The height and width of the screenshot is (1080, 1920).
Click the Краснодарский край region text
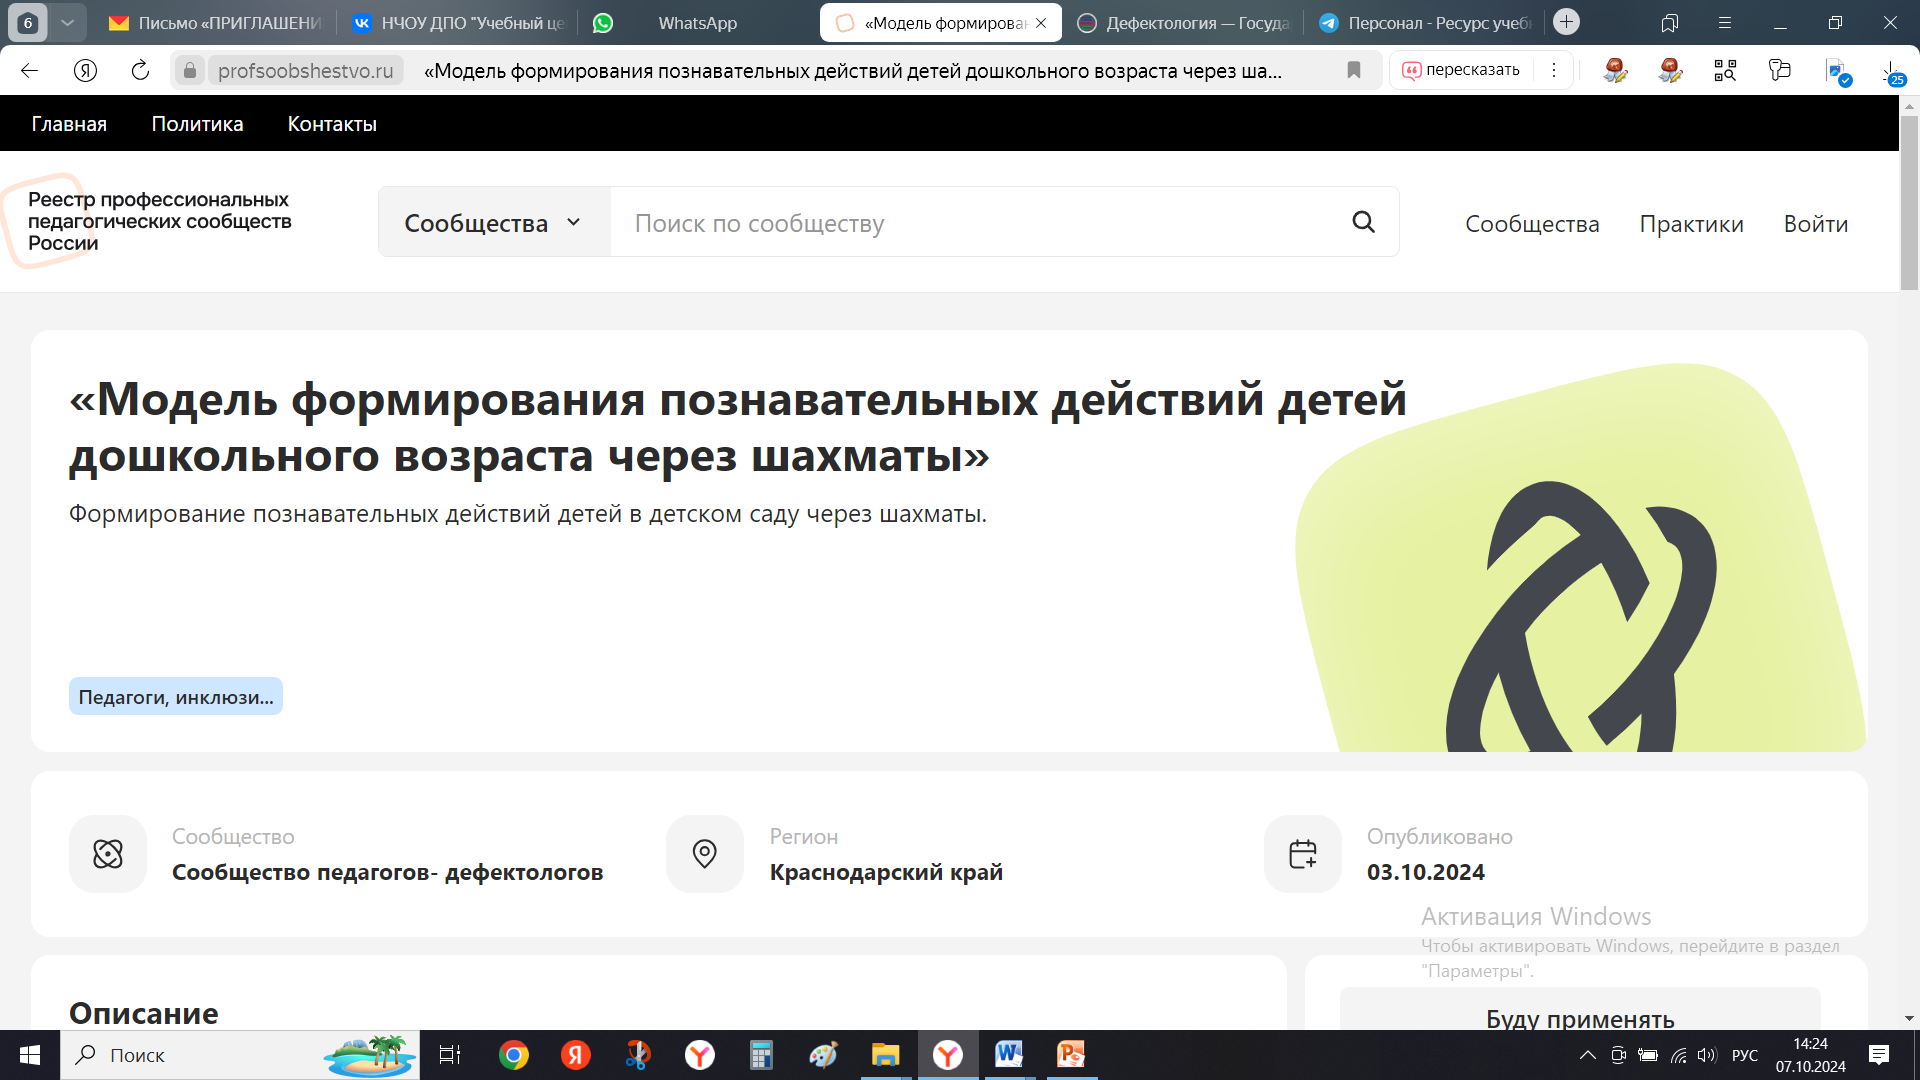[x=886, y=872]
